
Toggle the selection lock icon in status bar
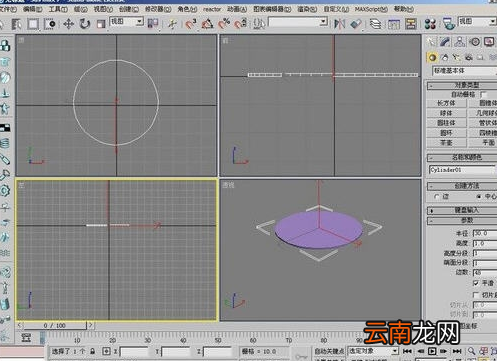[93, 351]
